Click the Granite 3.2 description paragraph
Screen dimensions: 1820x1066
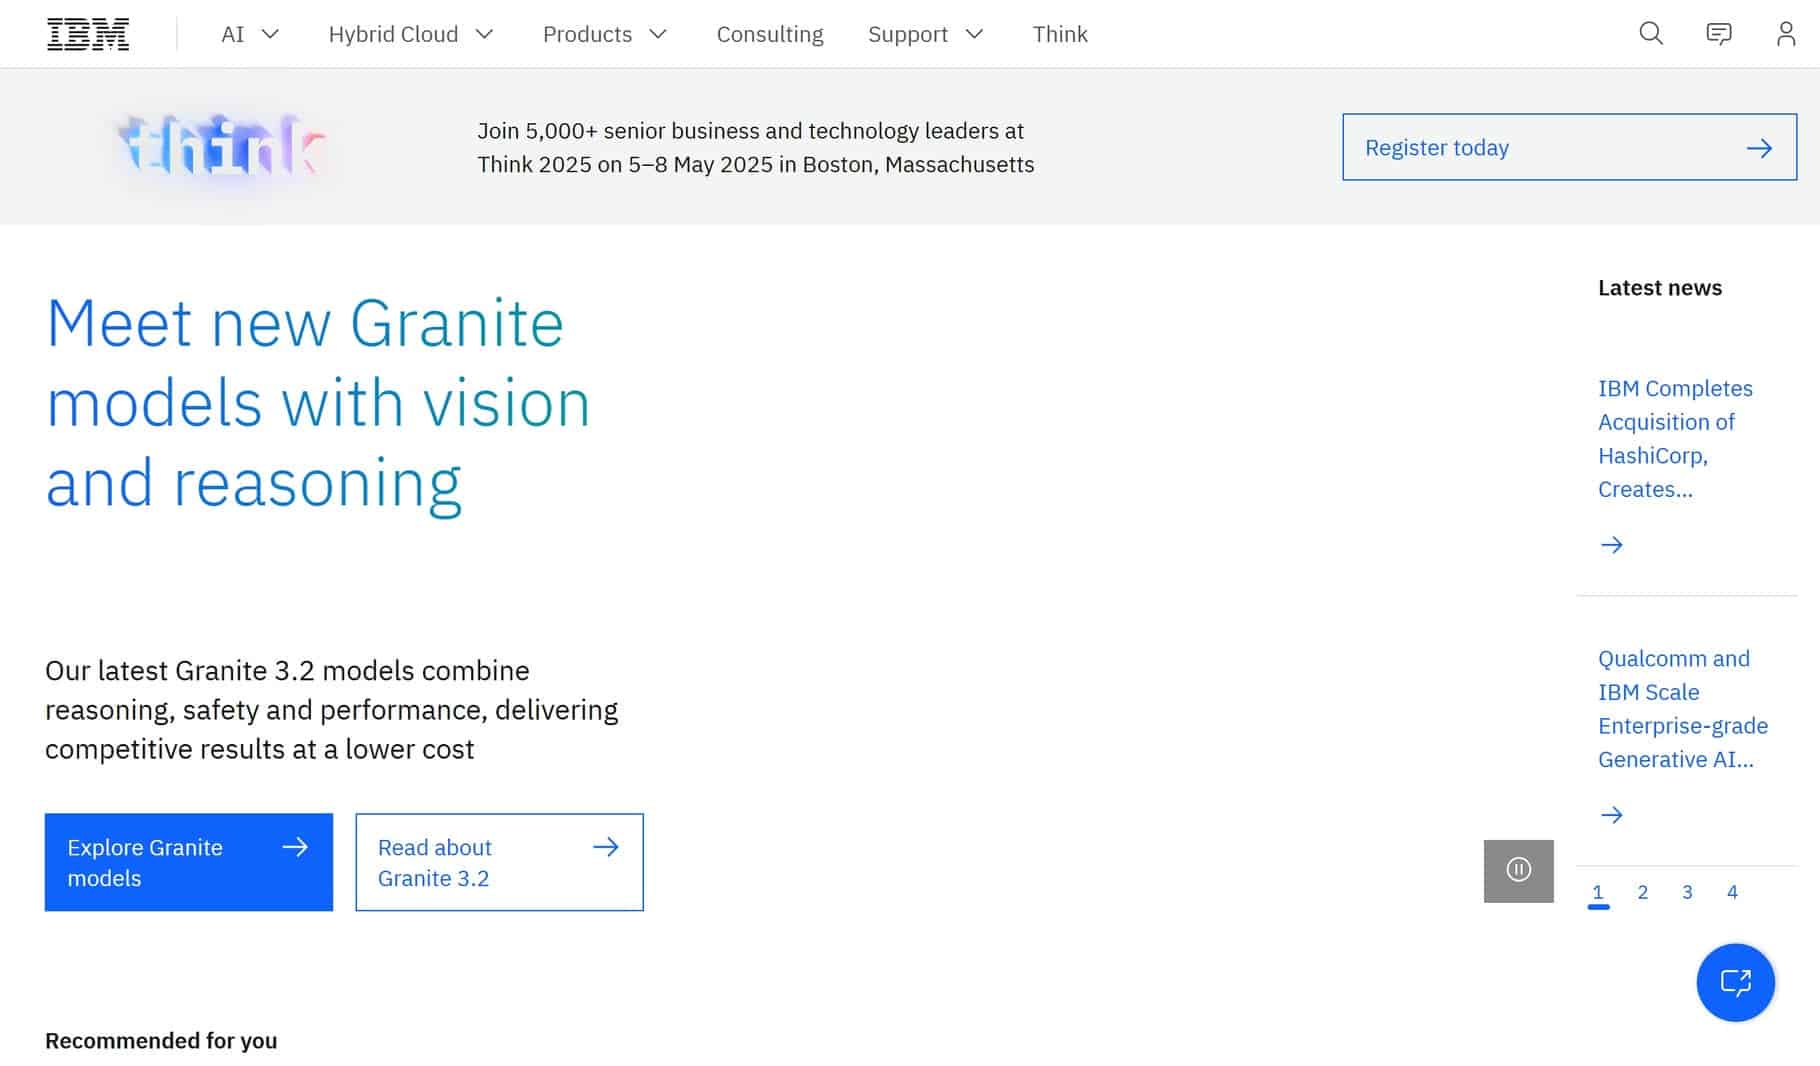(332, 709)
